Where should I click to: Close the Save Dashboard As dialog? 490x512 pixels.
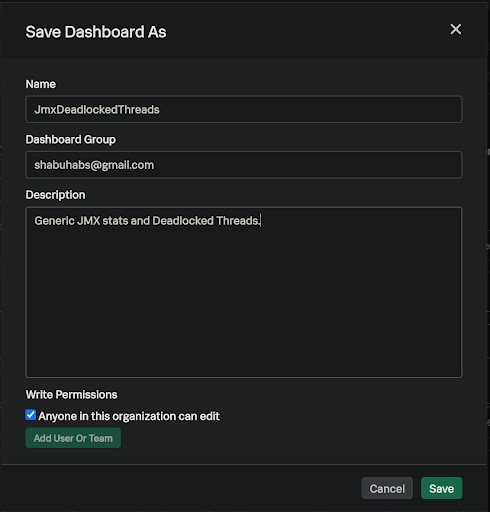[456, 29]
